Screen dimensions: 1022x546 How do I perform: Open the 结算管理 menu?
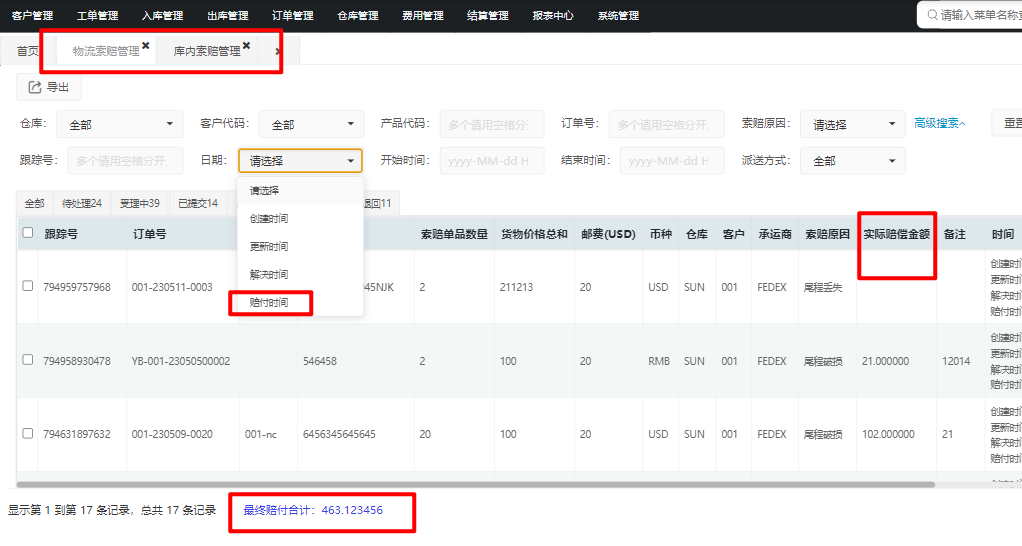click(488, 15)
